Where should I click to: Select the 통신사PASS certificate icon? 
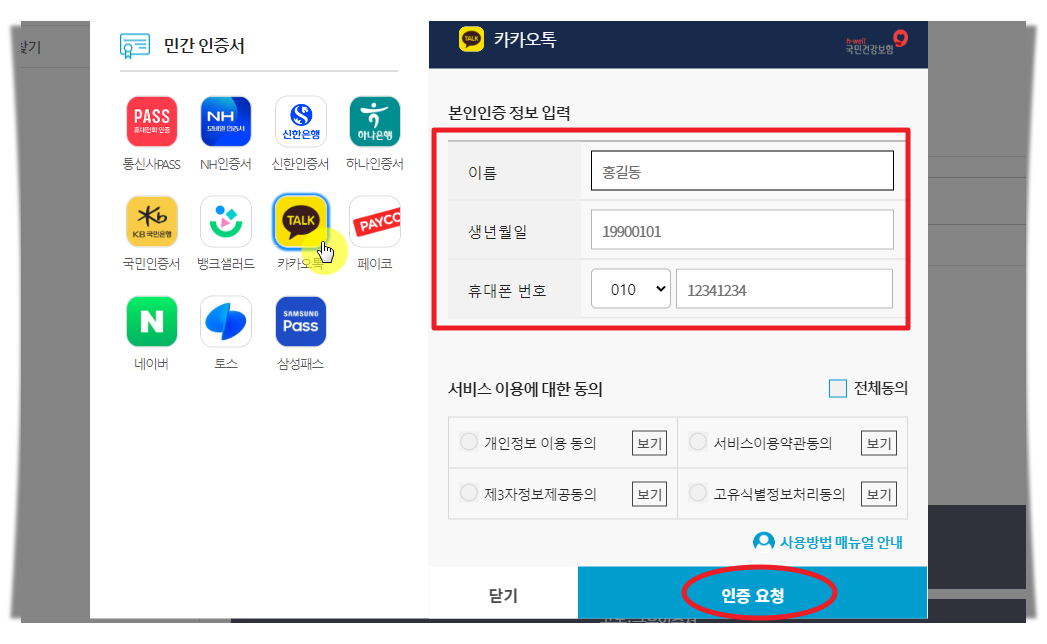(152, 121)
